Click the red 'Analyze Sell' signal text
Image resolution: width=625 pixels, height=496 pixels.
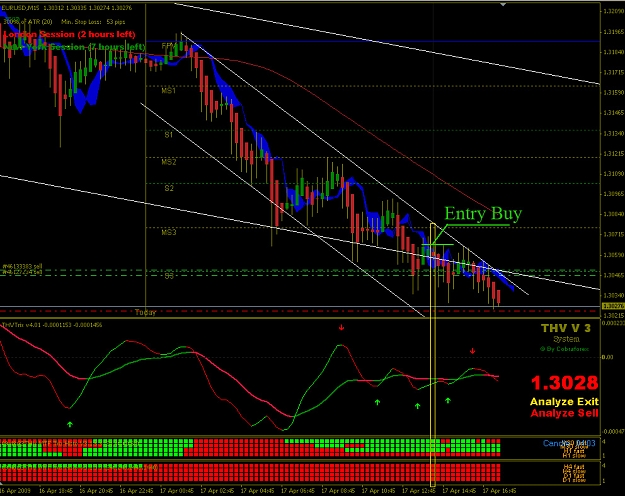coord(564,413)
